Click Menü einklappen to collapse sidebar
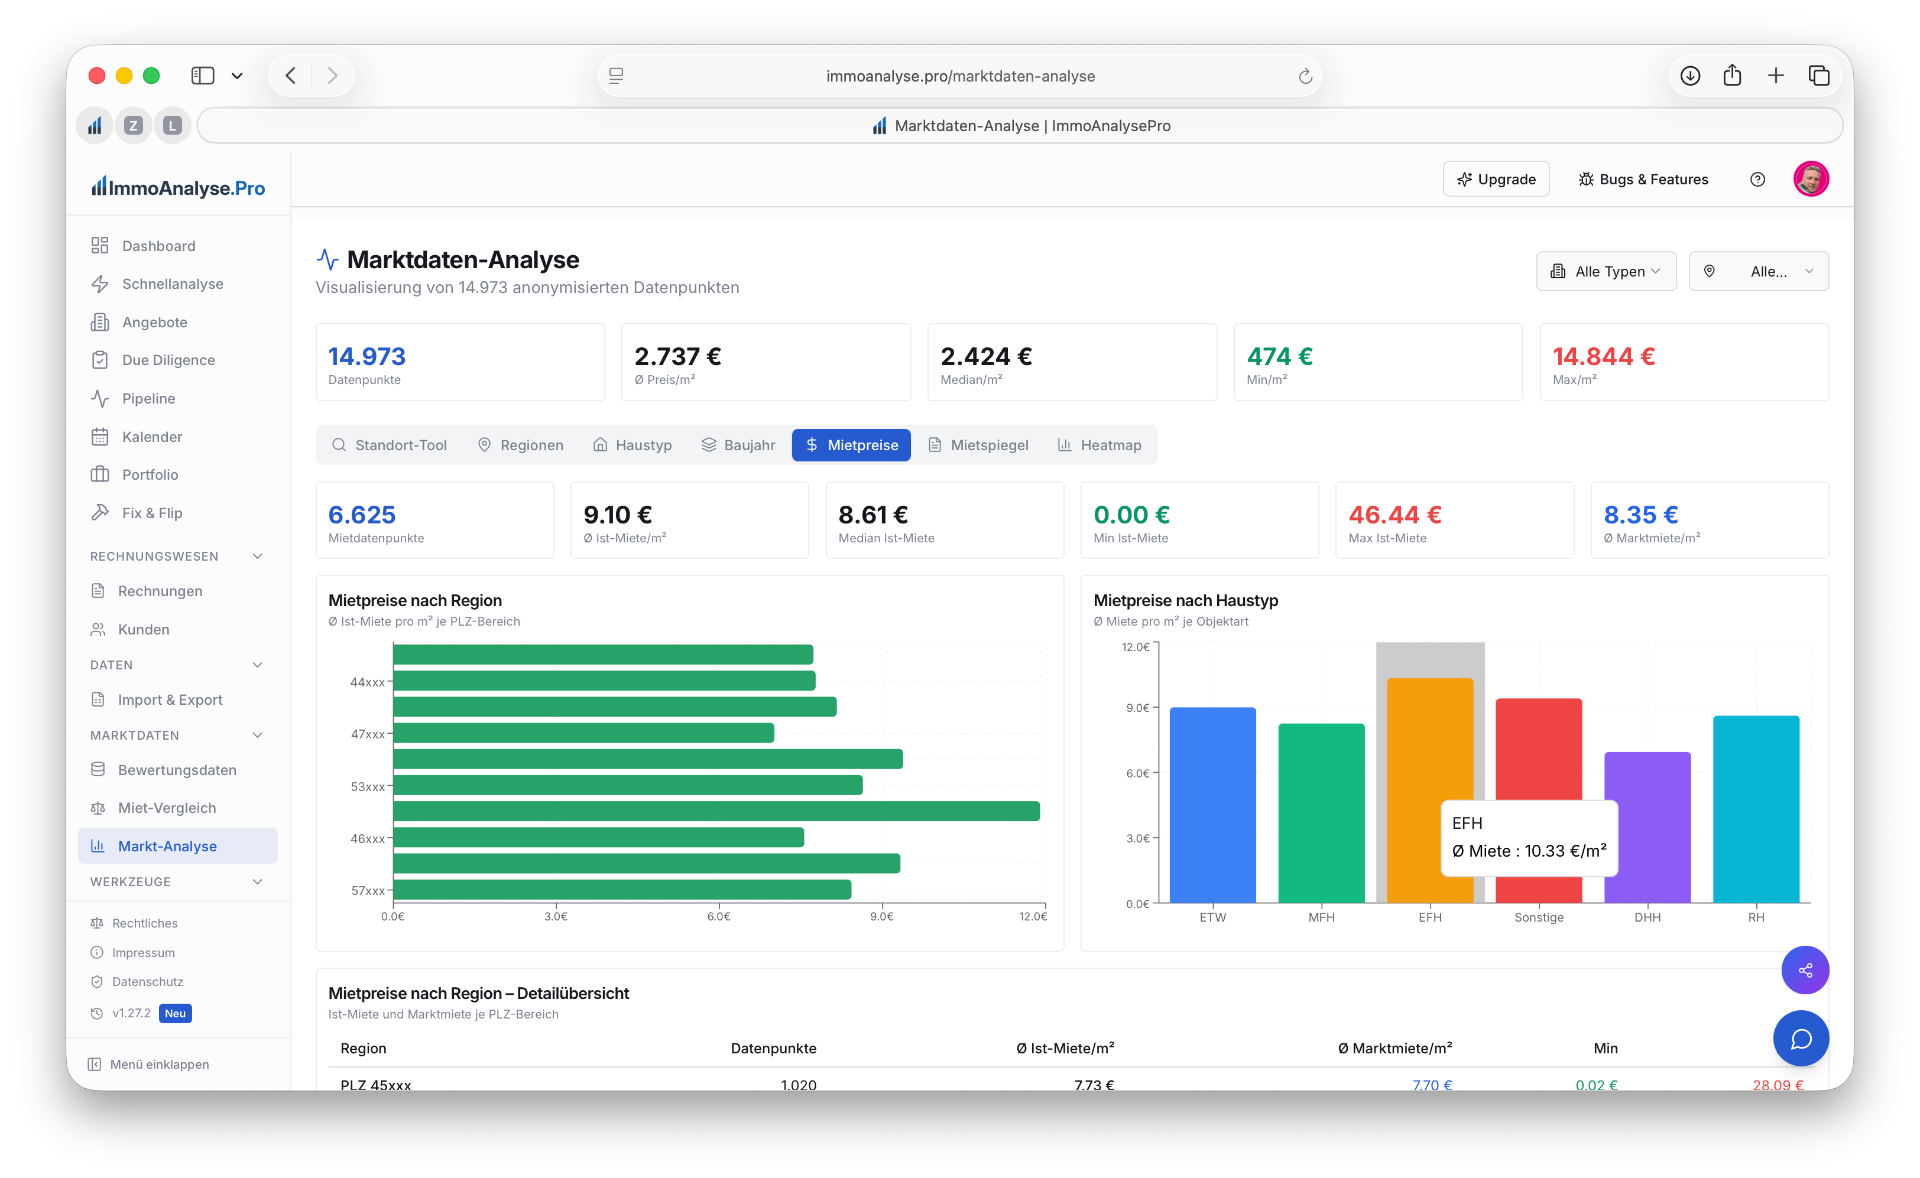Screen dimensions: 1920x1178 point(149,1064)
